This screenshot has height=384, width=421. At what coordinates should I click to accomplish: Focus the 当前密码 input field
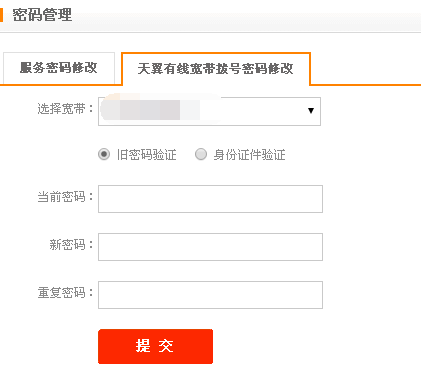tap(210, 199)
